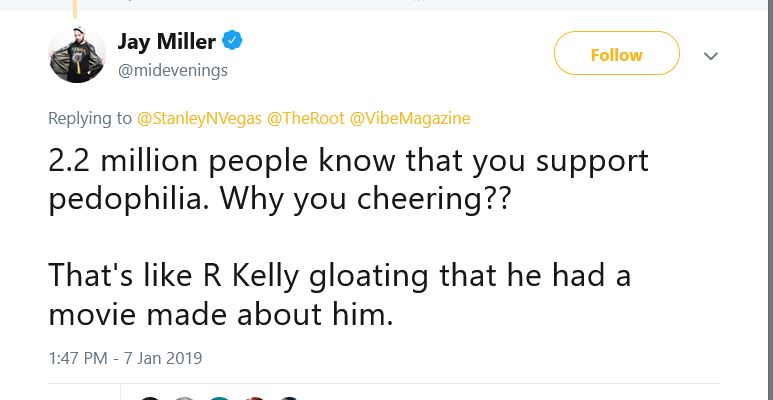773x400 pixels.
Task: Open first black liker avatar at bottom
Action: [x=150, y=398]
